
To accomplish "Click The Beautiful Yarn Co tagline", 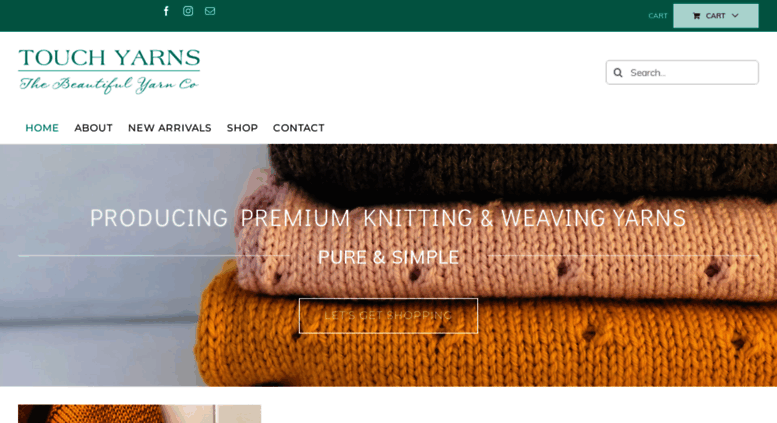I will pyautogui.click(x=109, y=84).
